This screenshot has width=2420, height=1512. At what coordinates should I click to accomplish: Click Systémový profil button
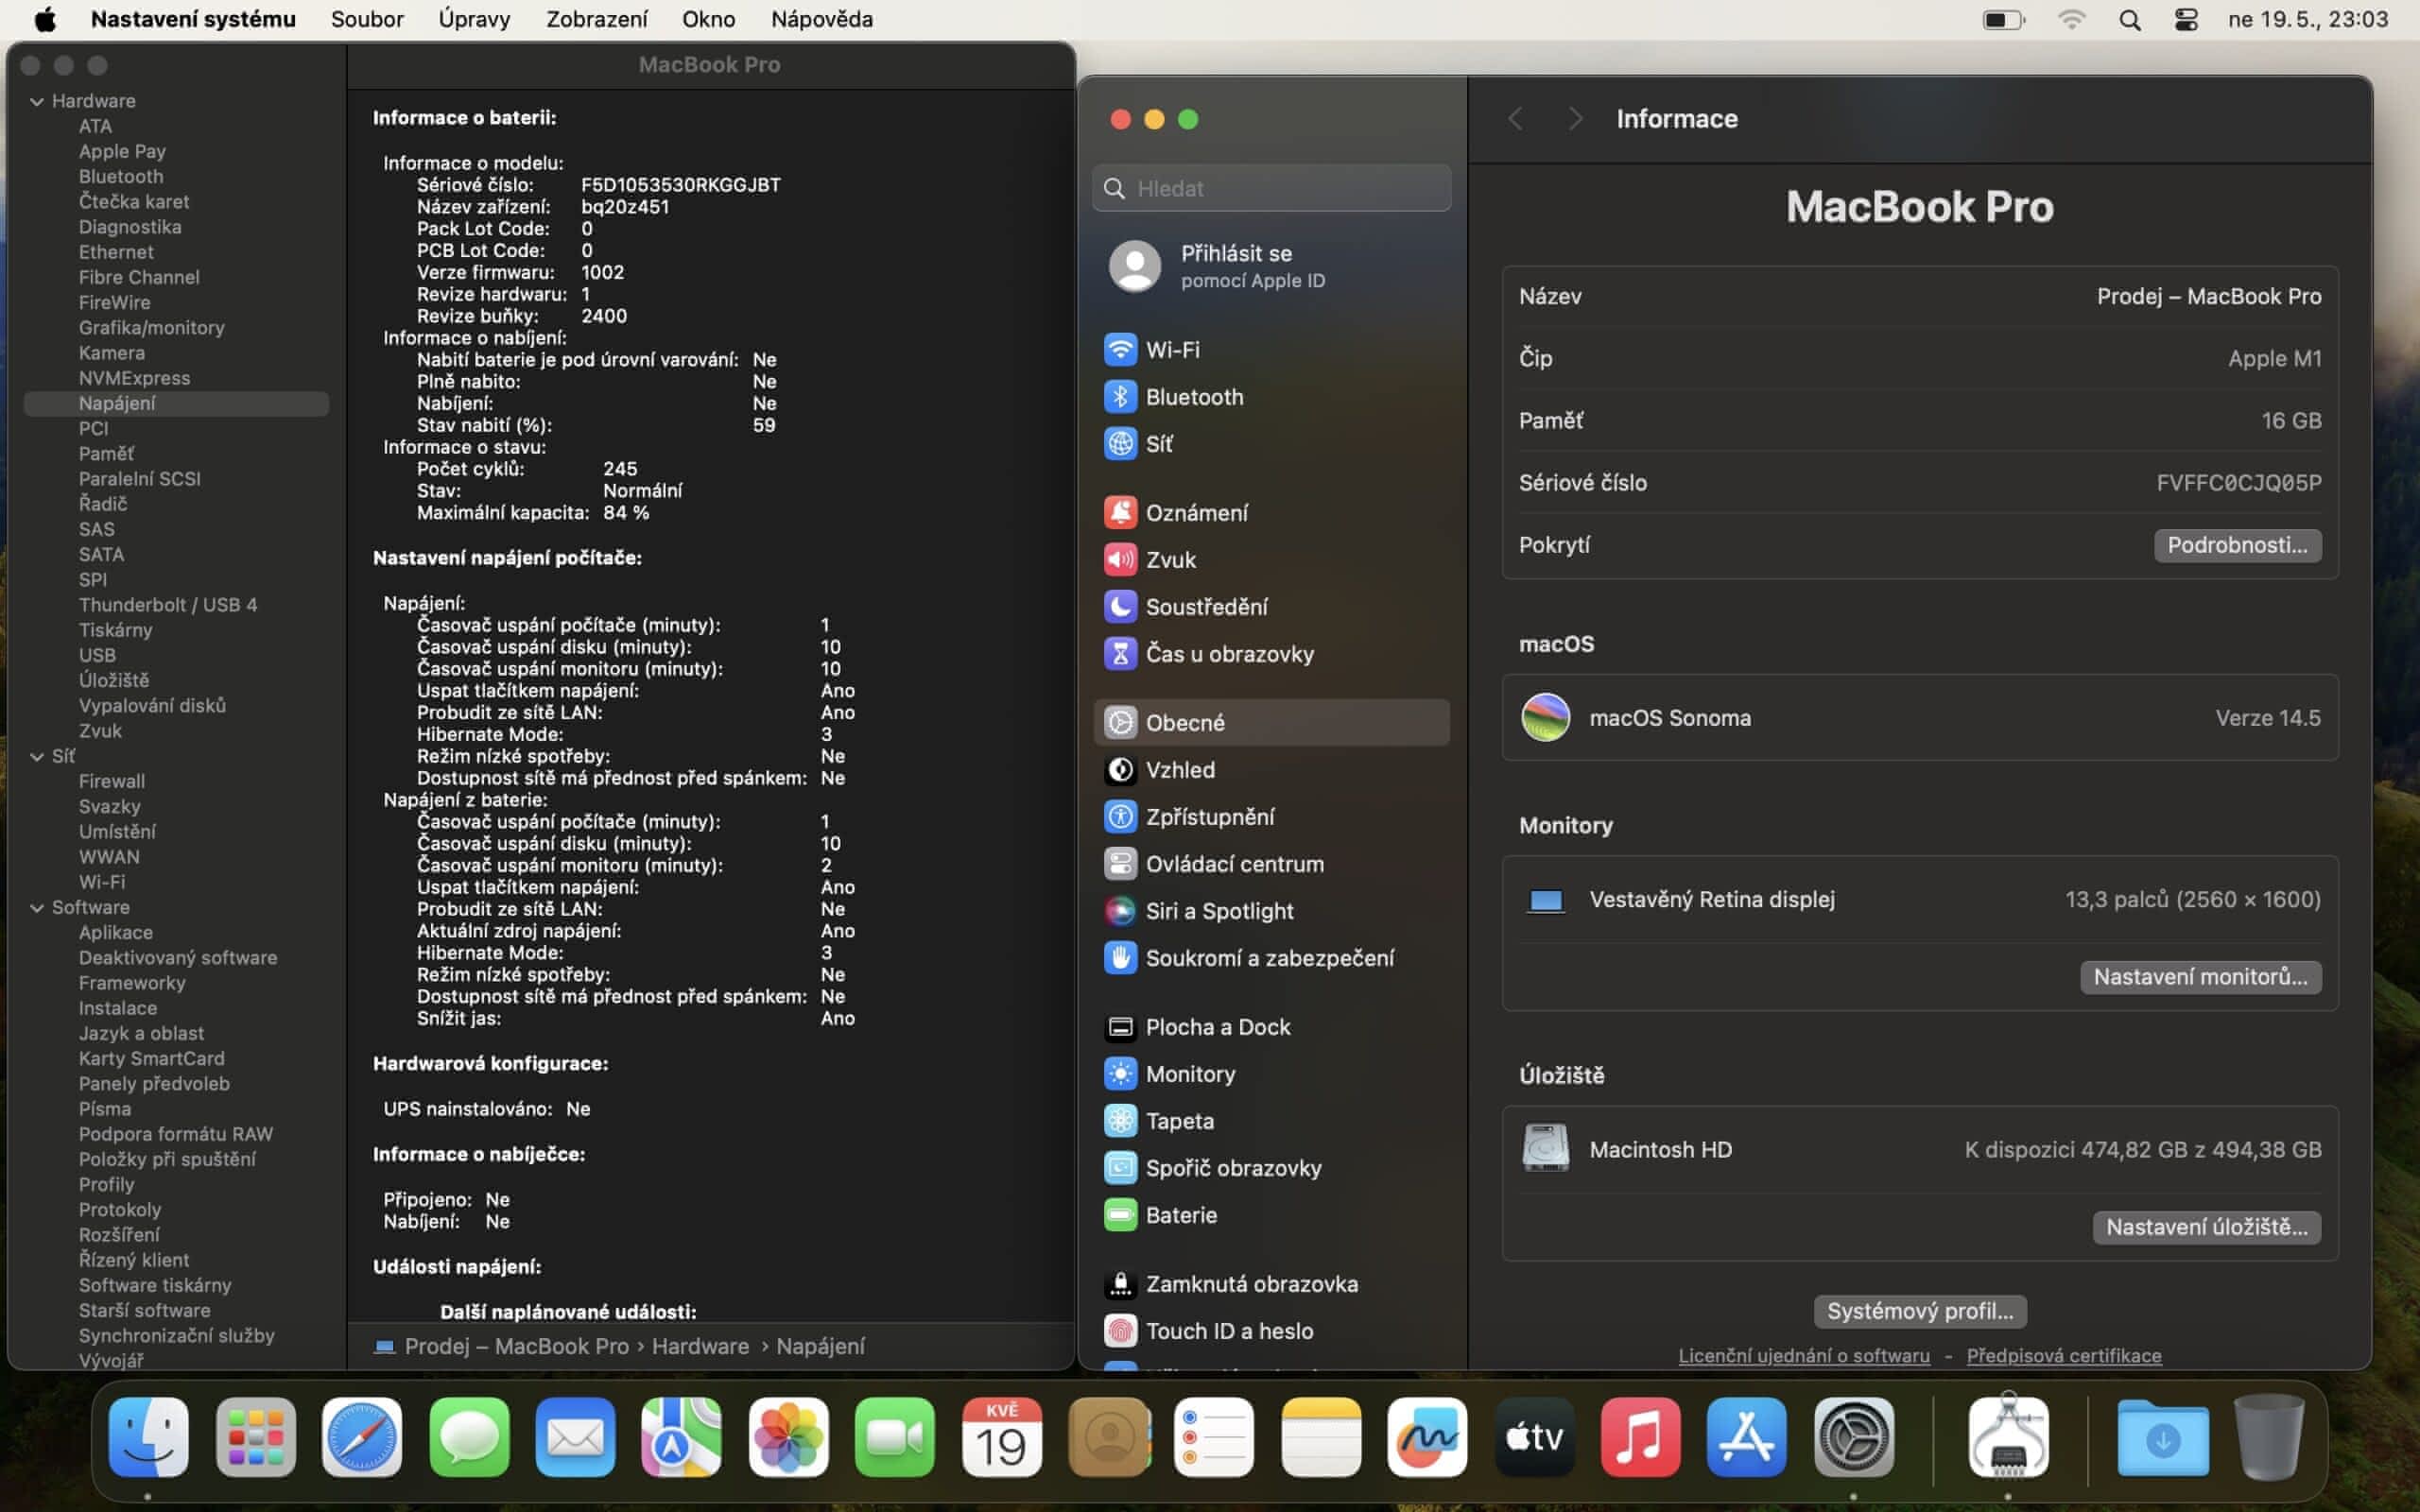[1919, 1311]
